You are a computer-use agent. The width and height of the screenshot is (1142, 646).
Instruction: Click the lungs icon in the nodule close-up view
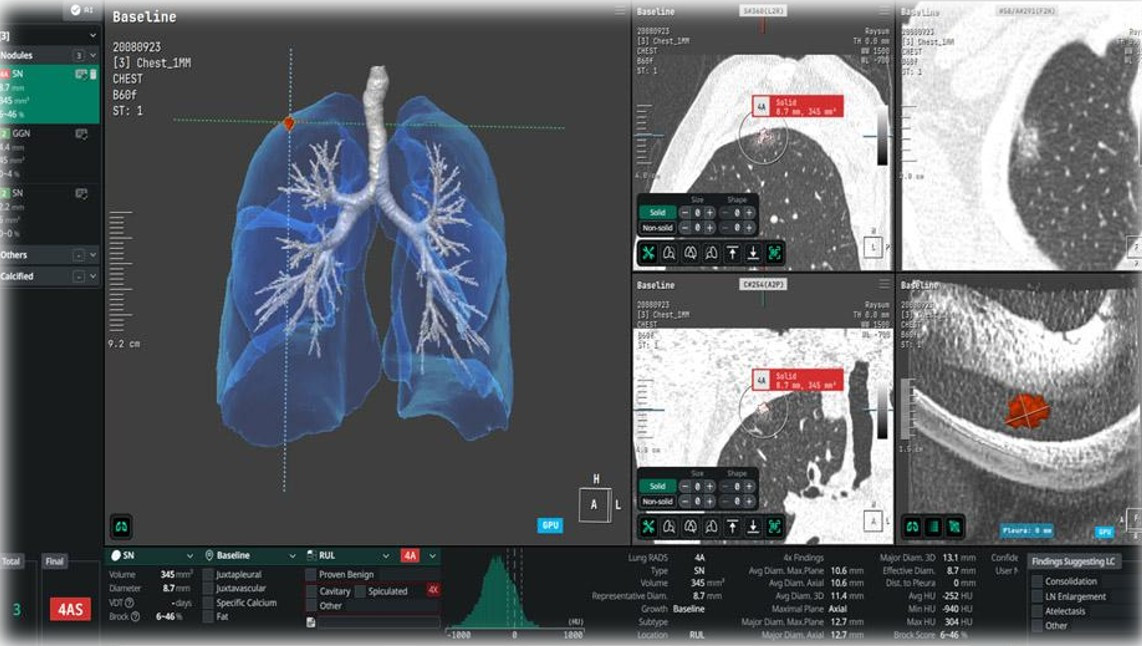point(912,527)
